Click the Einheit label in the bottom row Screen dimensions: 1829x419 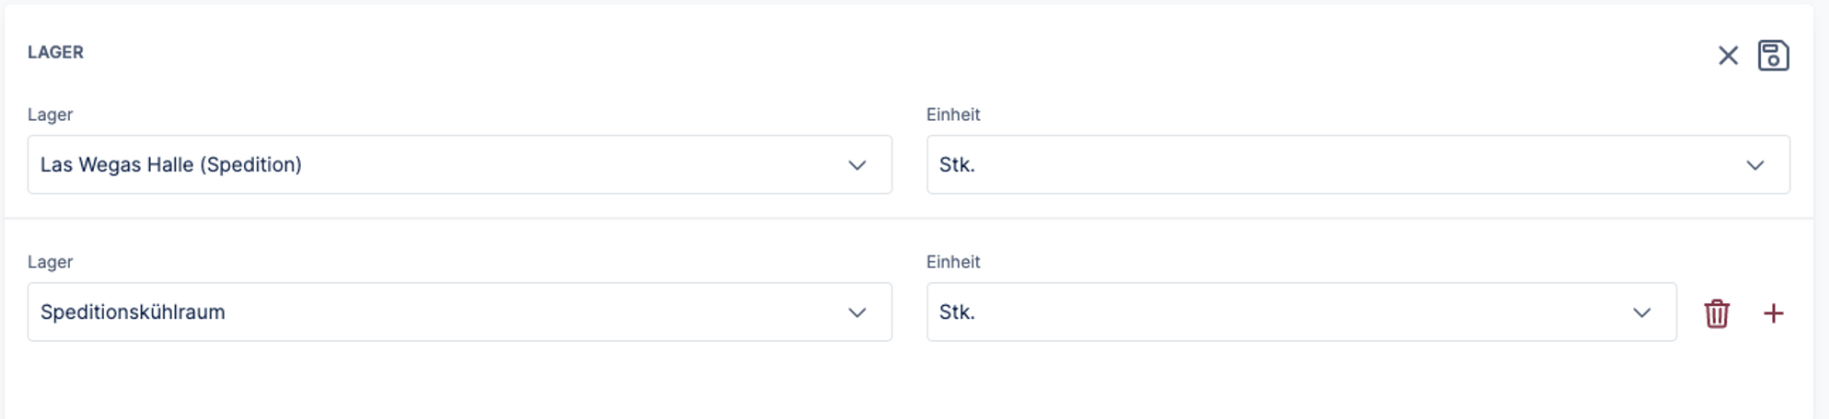pos(952,261)
